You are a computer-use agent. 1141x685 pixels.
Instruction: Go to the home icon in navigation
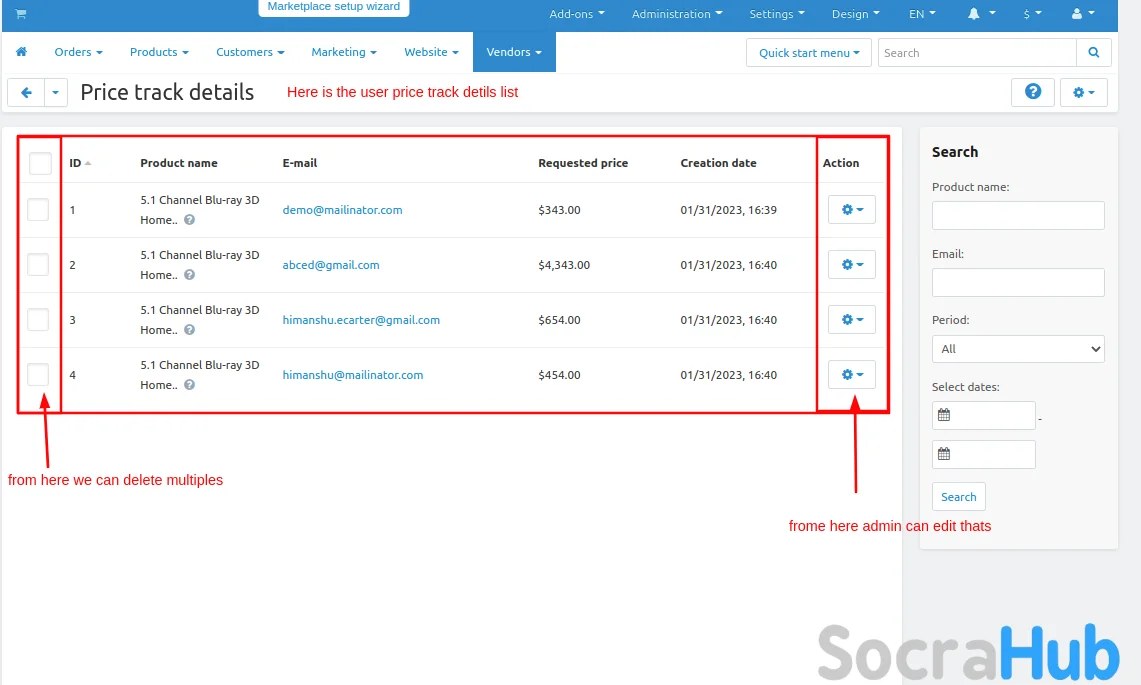pyautogui.click(x=21, y=52)
